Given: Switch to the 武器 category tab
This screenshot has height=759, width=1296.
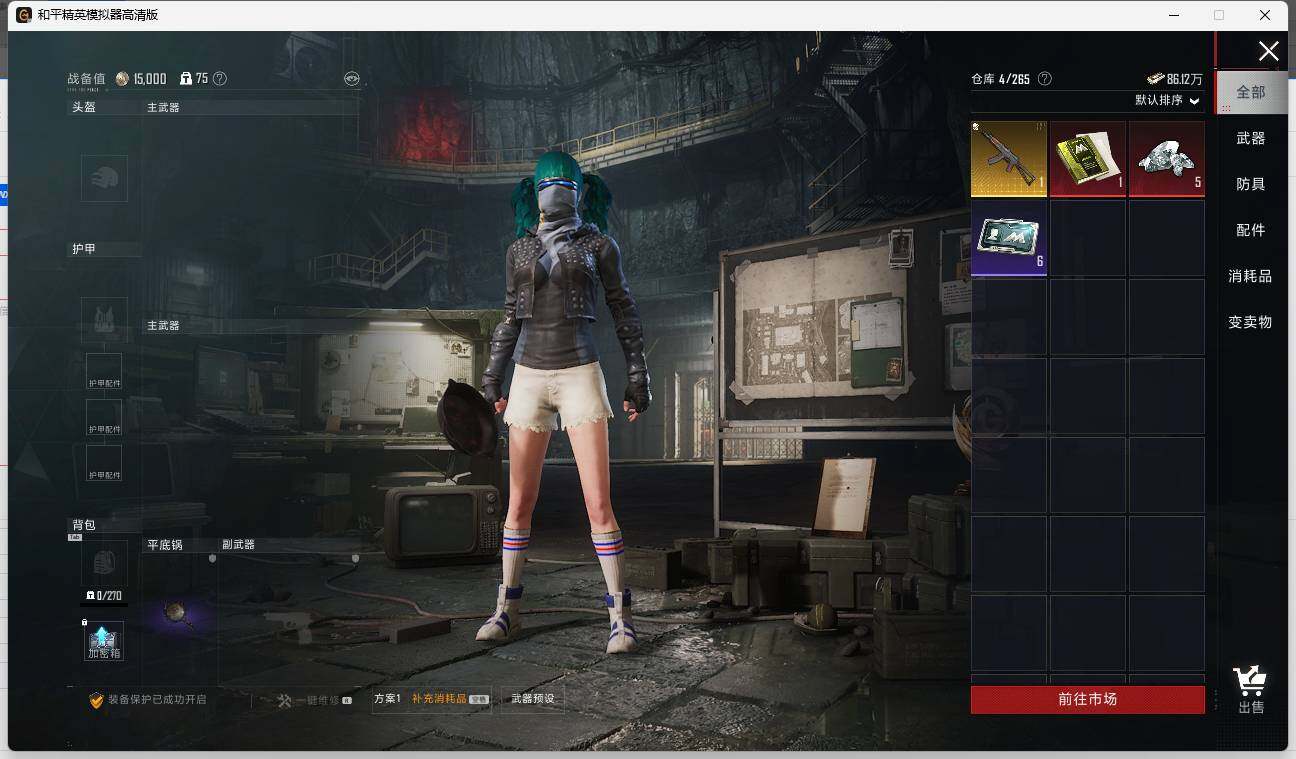Looking at the screenshot, I should tap(1251, 138).
